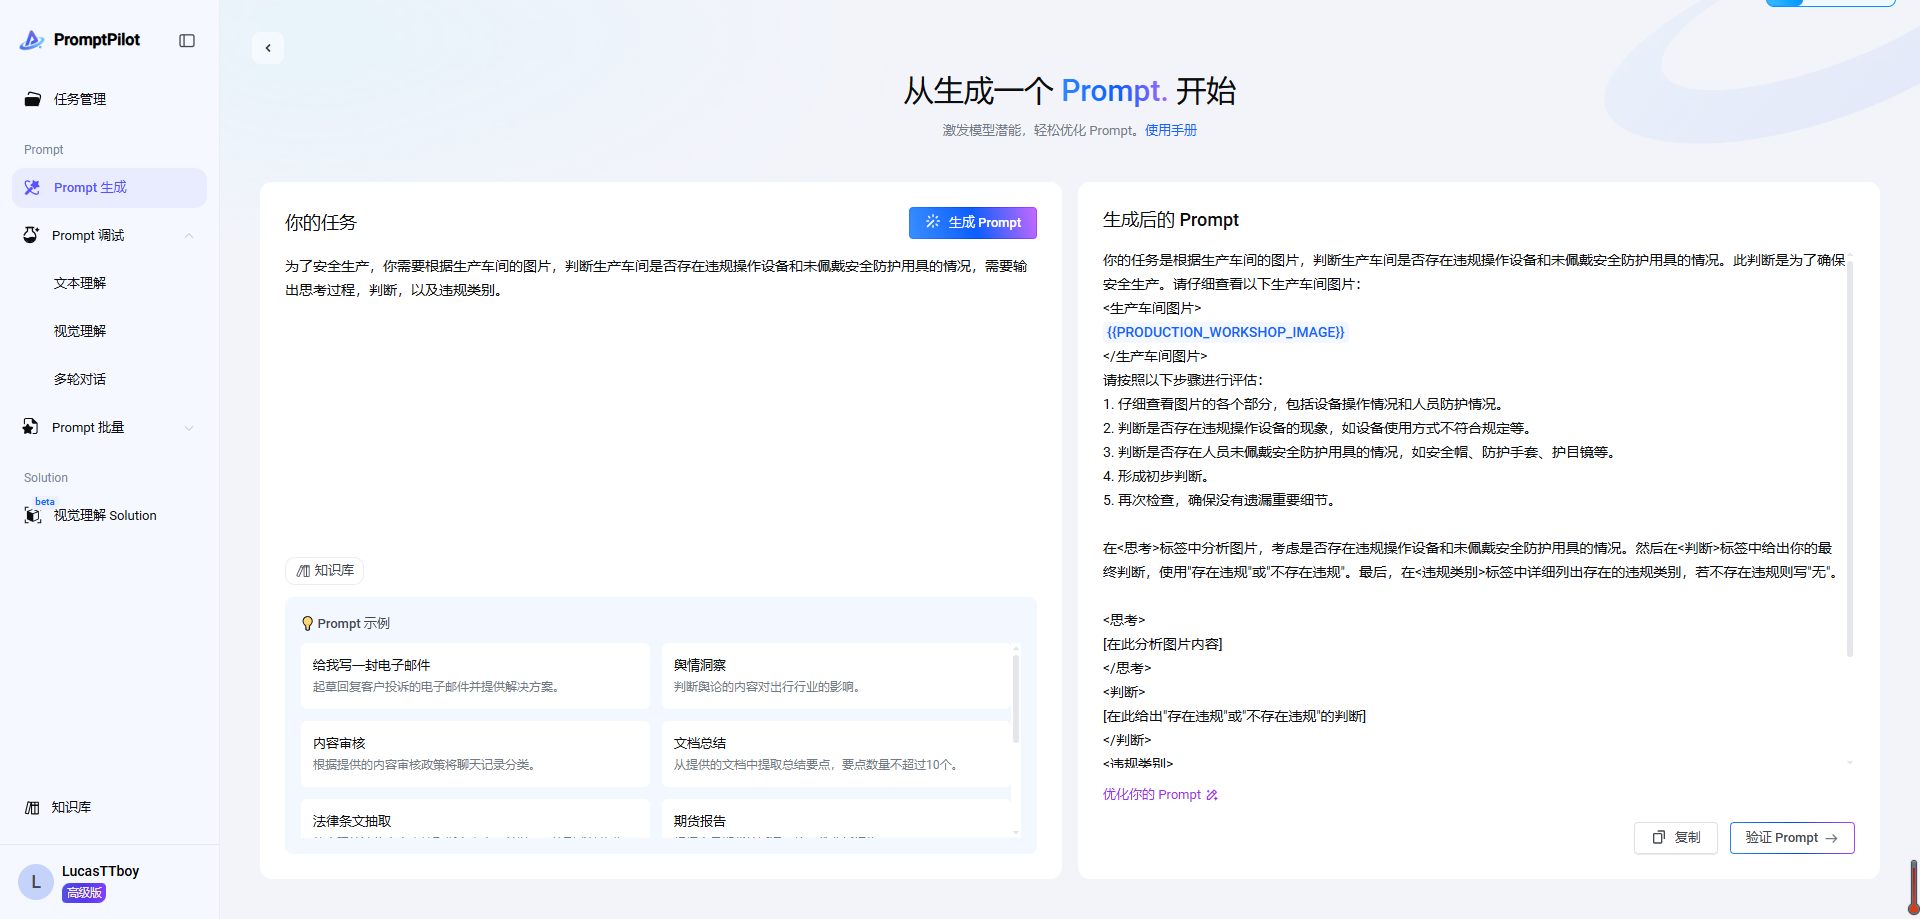
Task: Click the 生成 Prompt button
Action: pyautogui.click(x=972, y=223)
